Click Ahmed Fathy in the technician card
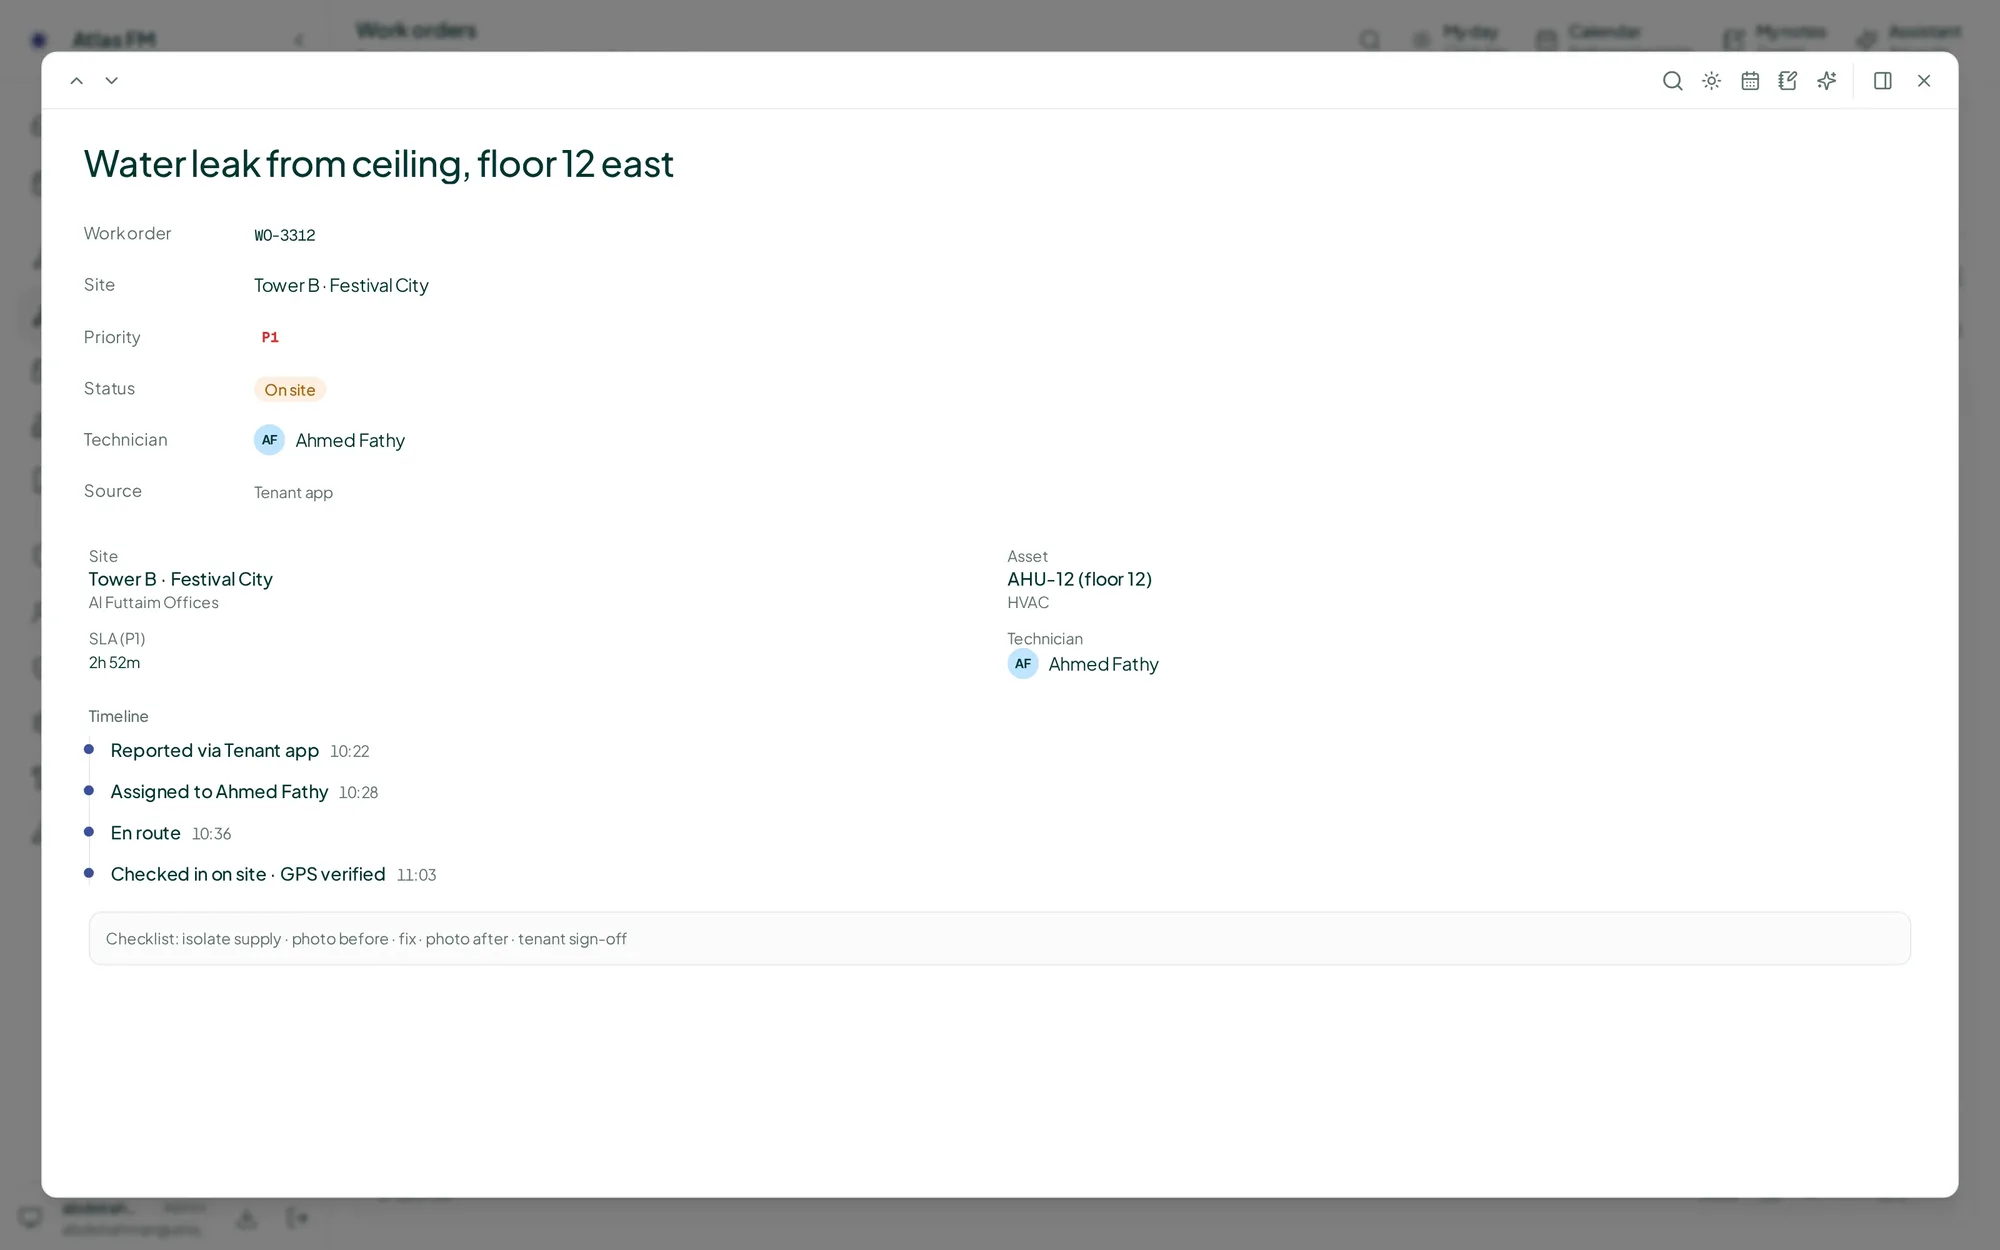This screenshot has height=1250, width=2000. click(1103, 665)
